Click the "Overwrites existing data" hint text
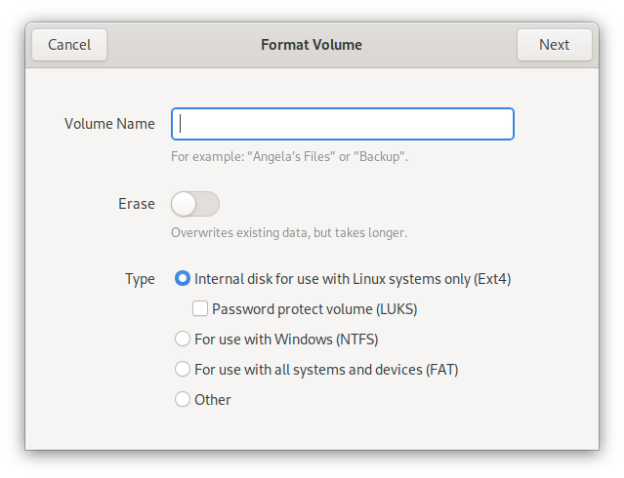 click(x=289, y=233)
